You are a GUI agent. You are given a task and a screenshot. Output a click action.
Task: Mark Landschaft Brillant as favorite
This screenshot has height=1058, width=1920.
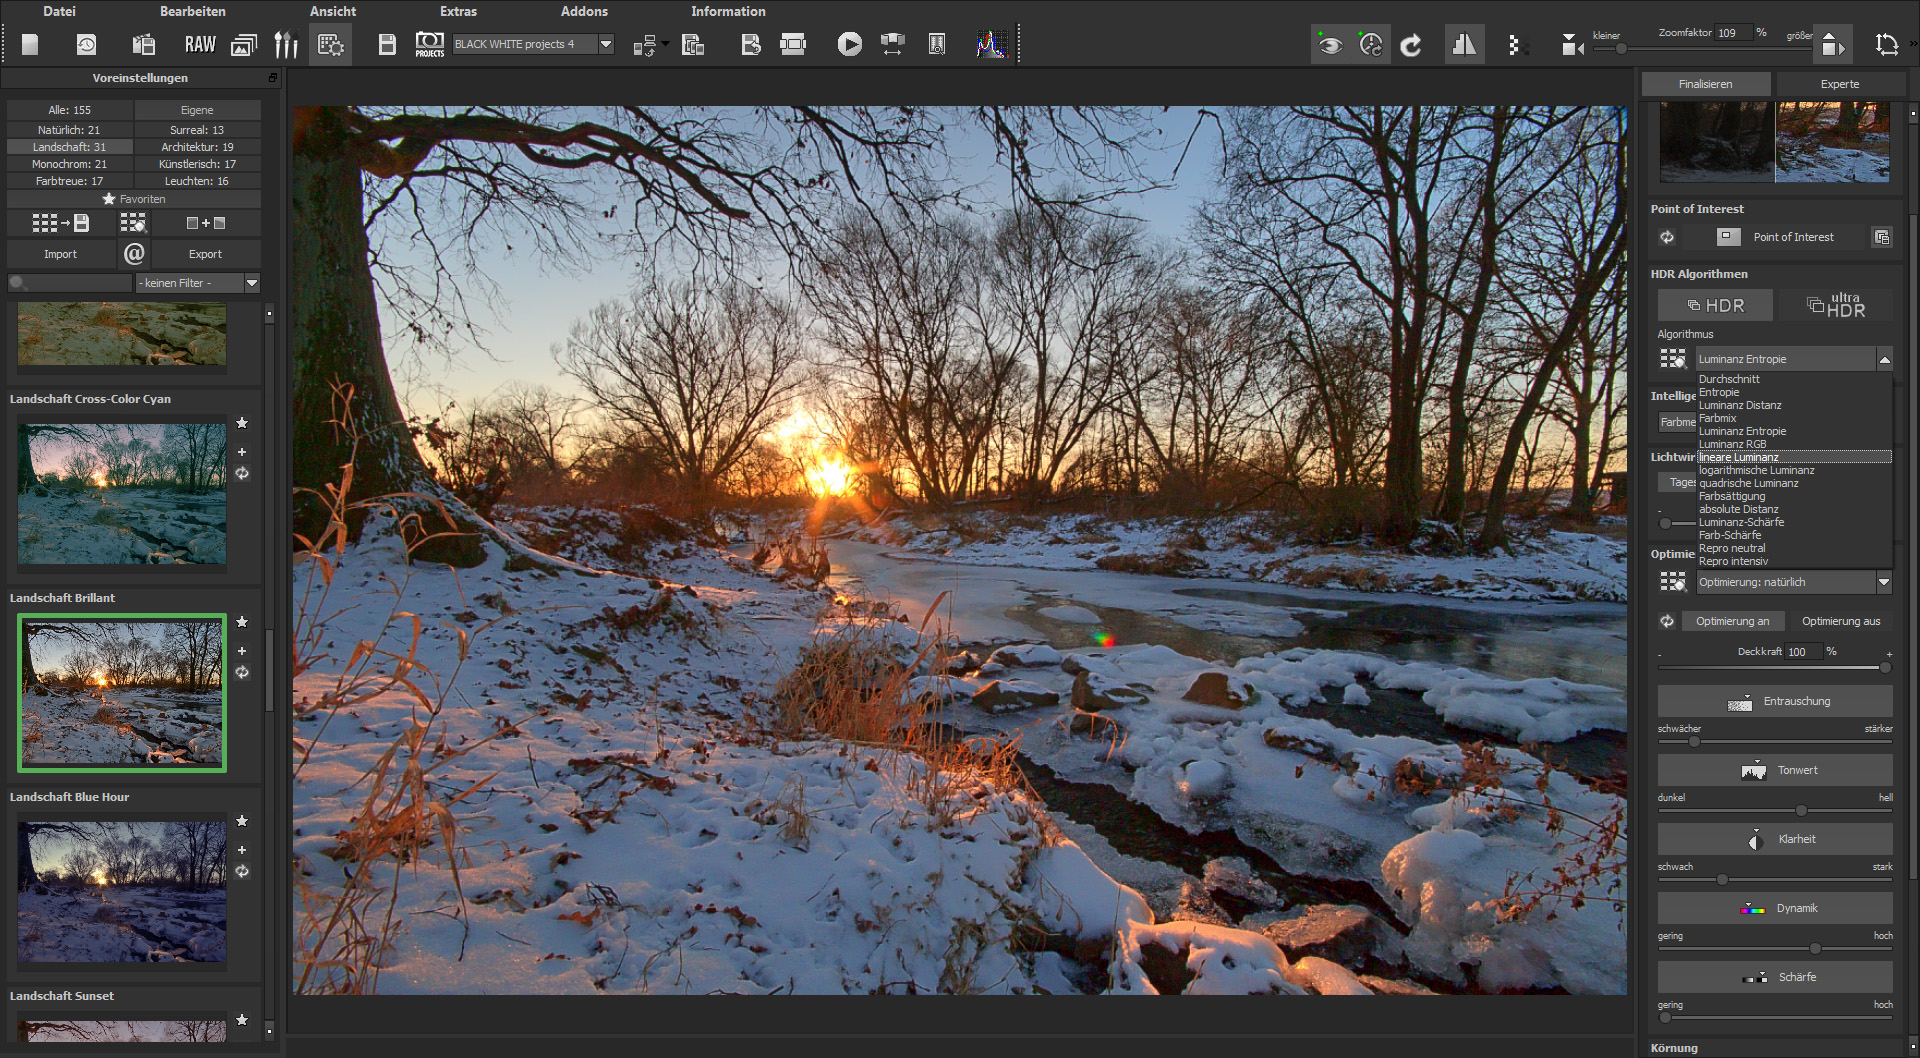242,622
